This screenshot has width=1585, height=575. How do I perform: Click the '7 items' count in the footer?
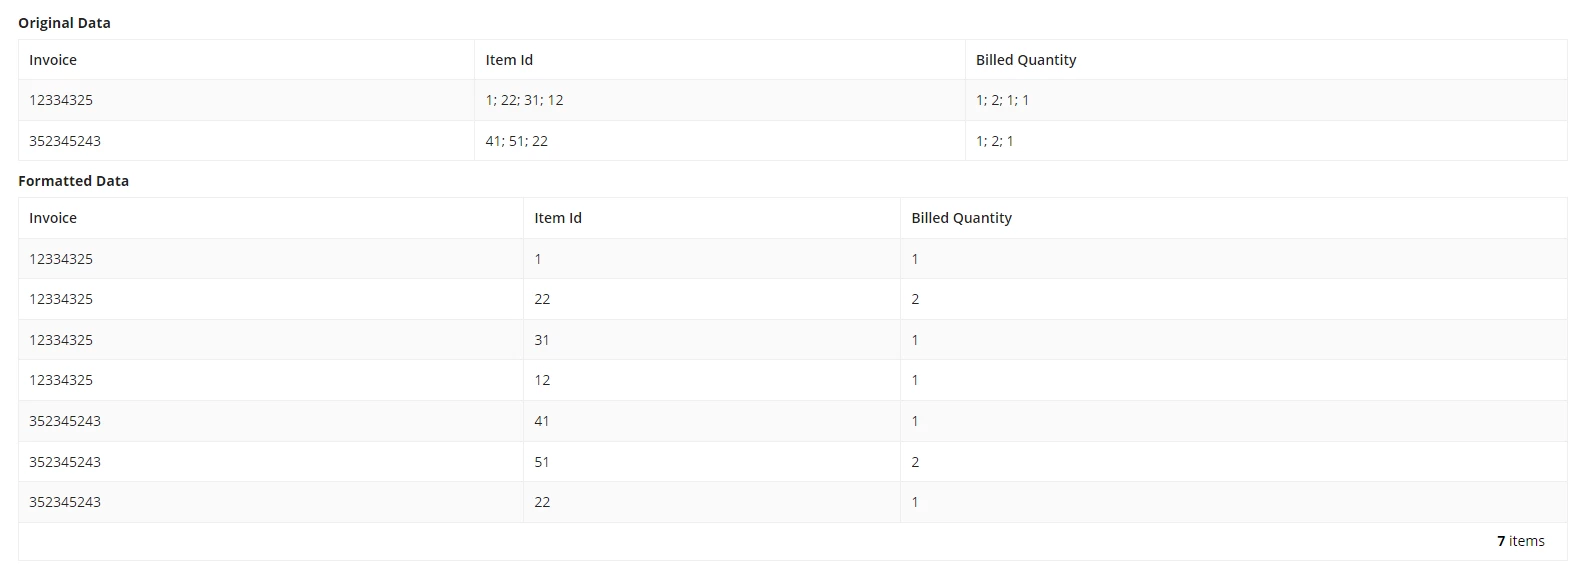coord(1520,541)
